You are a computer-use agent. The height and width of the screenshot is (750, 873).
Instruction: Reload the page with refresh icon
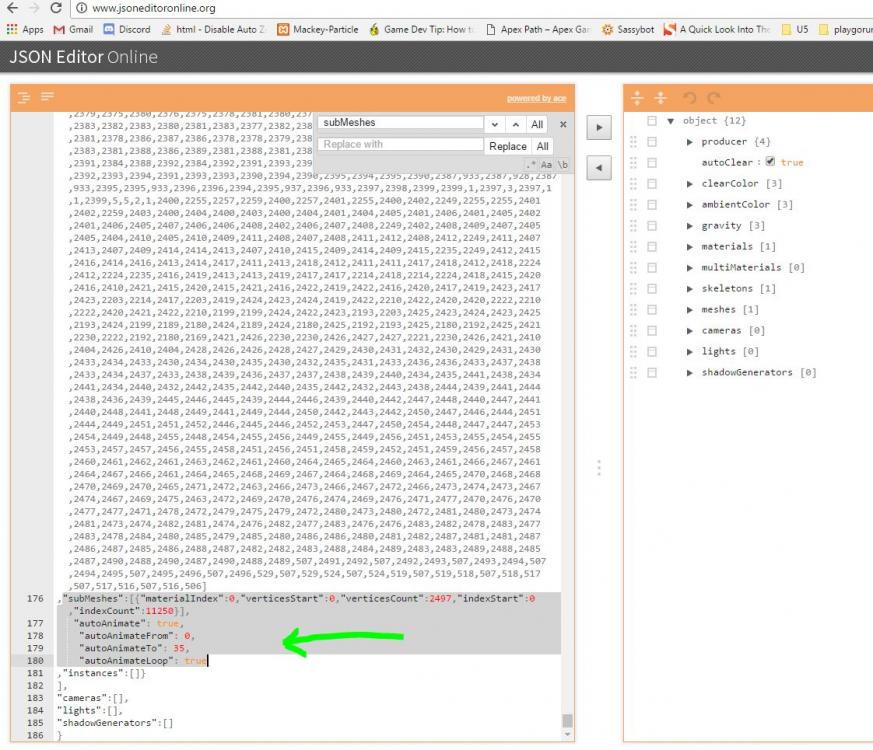[x=56, y=8]
